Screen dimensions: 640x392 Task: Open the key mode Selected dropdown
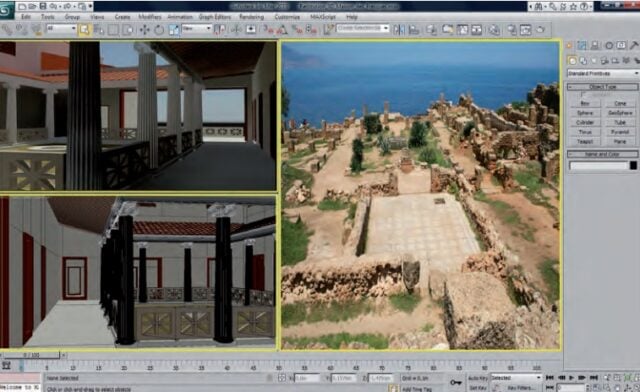(516, 378)
